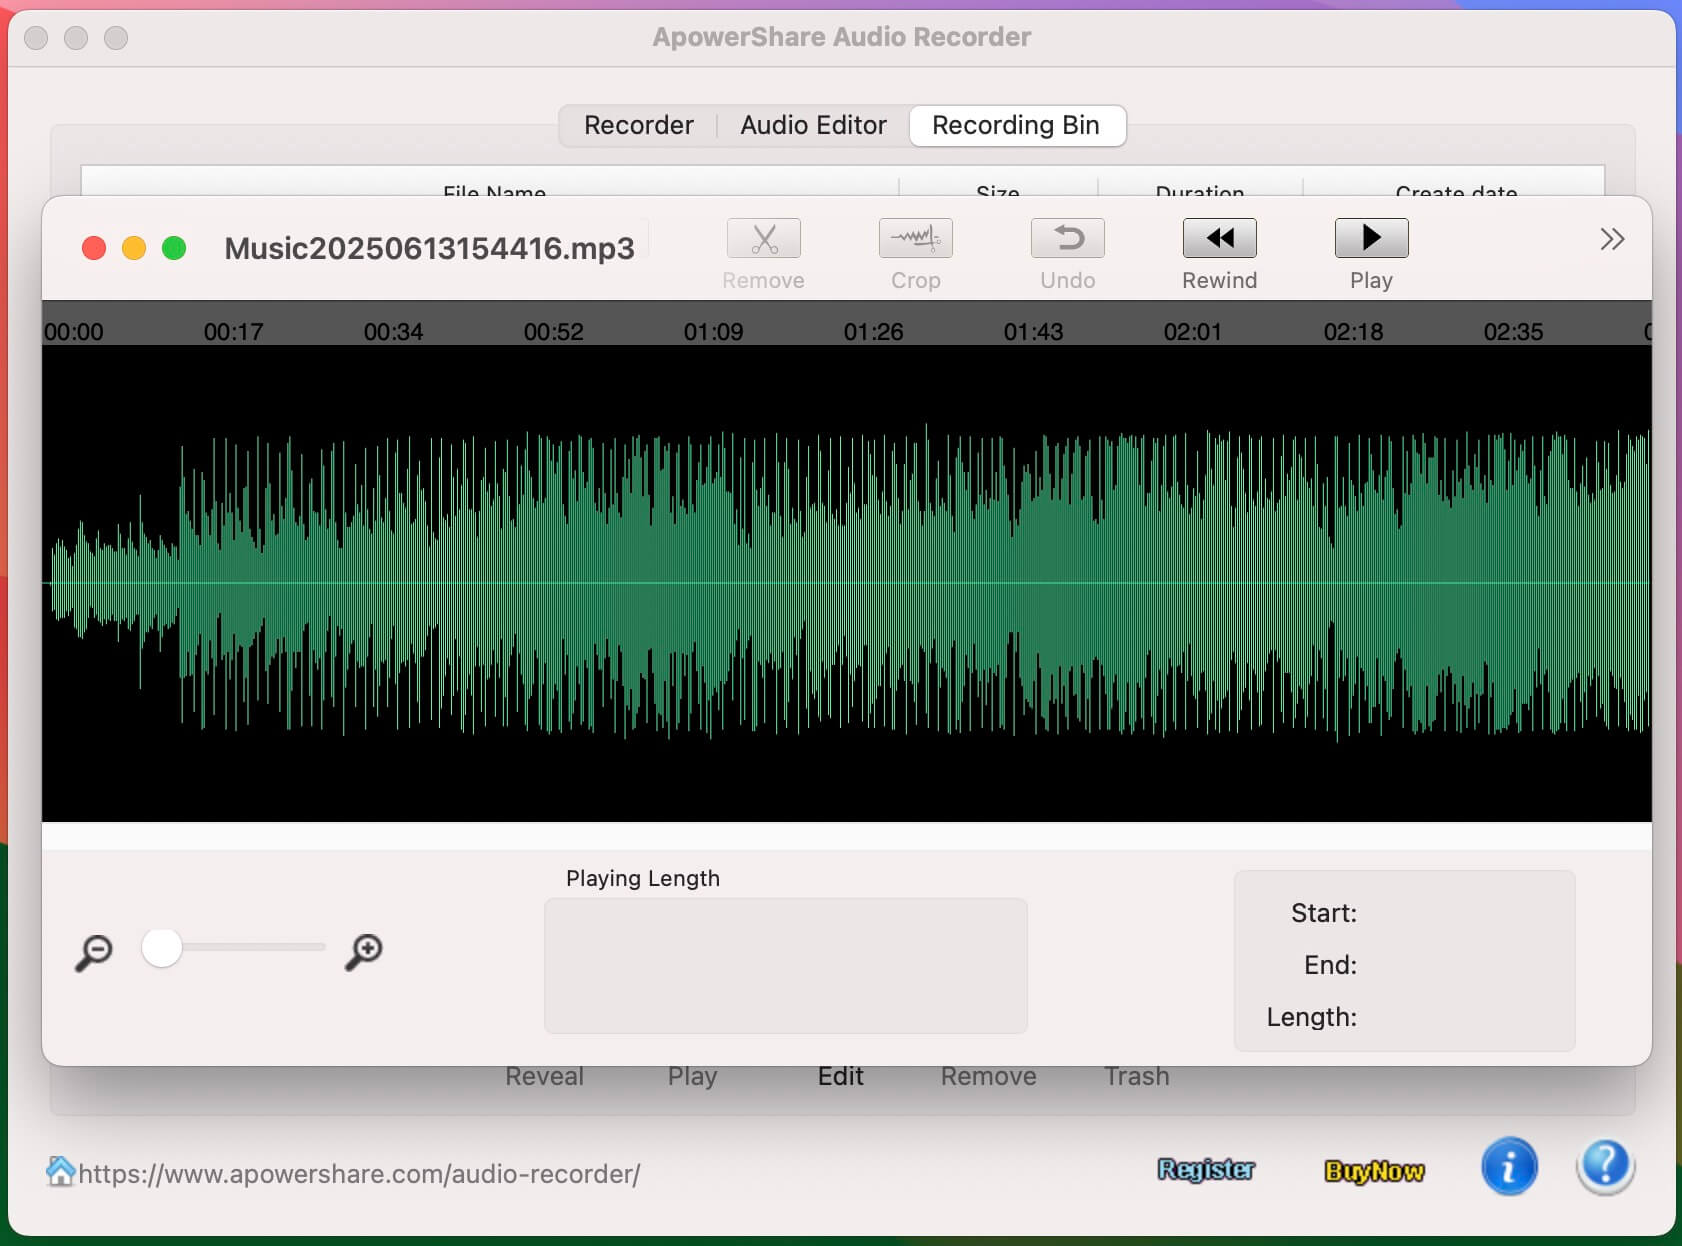
Task: Expand the toolbar overflow chevron
Action: pos(1611,239)
